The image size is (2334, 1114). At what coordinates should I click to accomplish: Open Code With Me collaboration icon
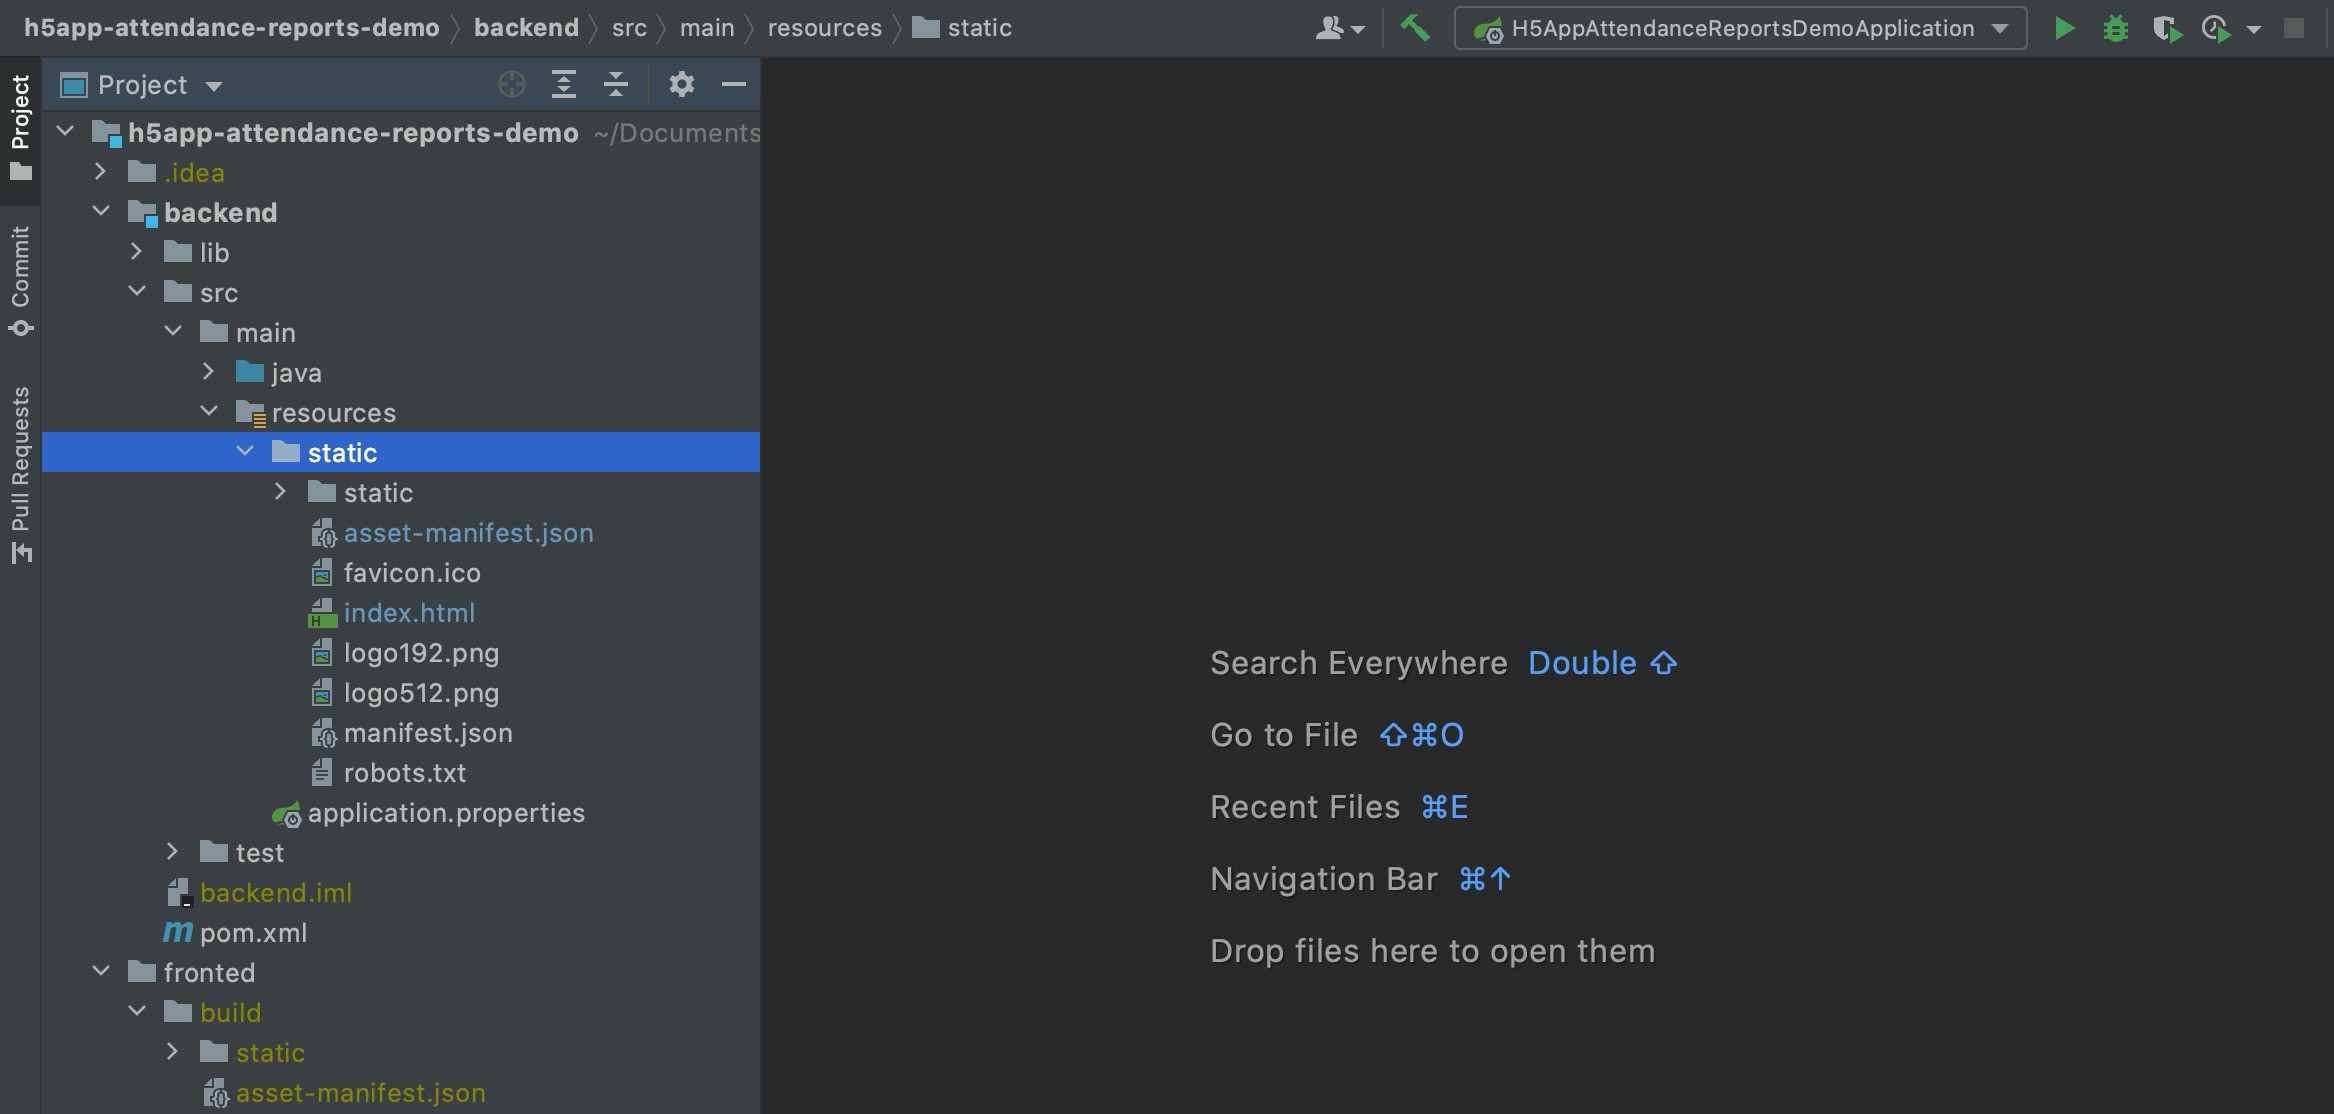pyautogui.click(x=1333, y=28)
